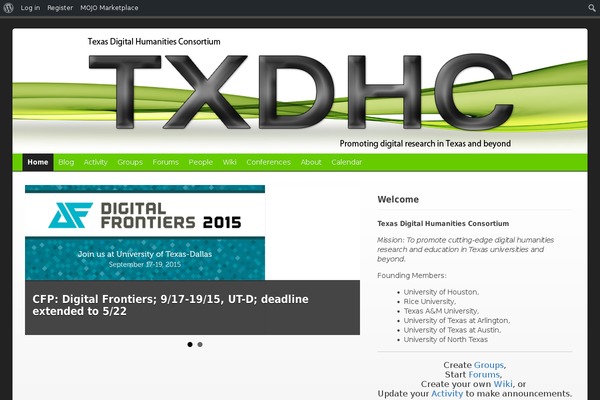
Task: Click 'Rice University' list entry
Action: pyautogui.click(x=430, y=302)
